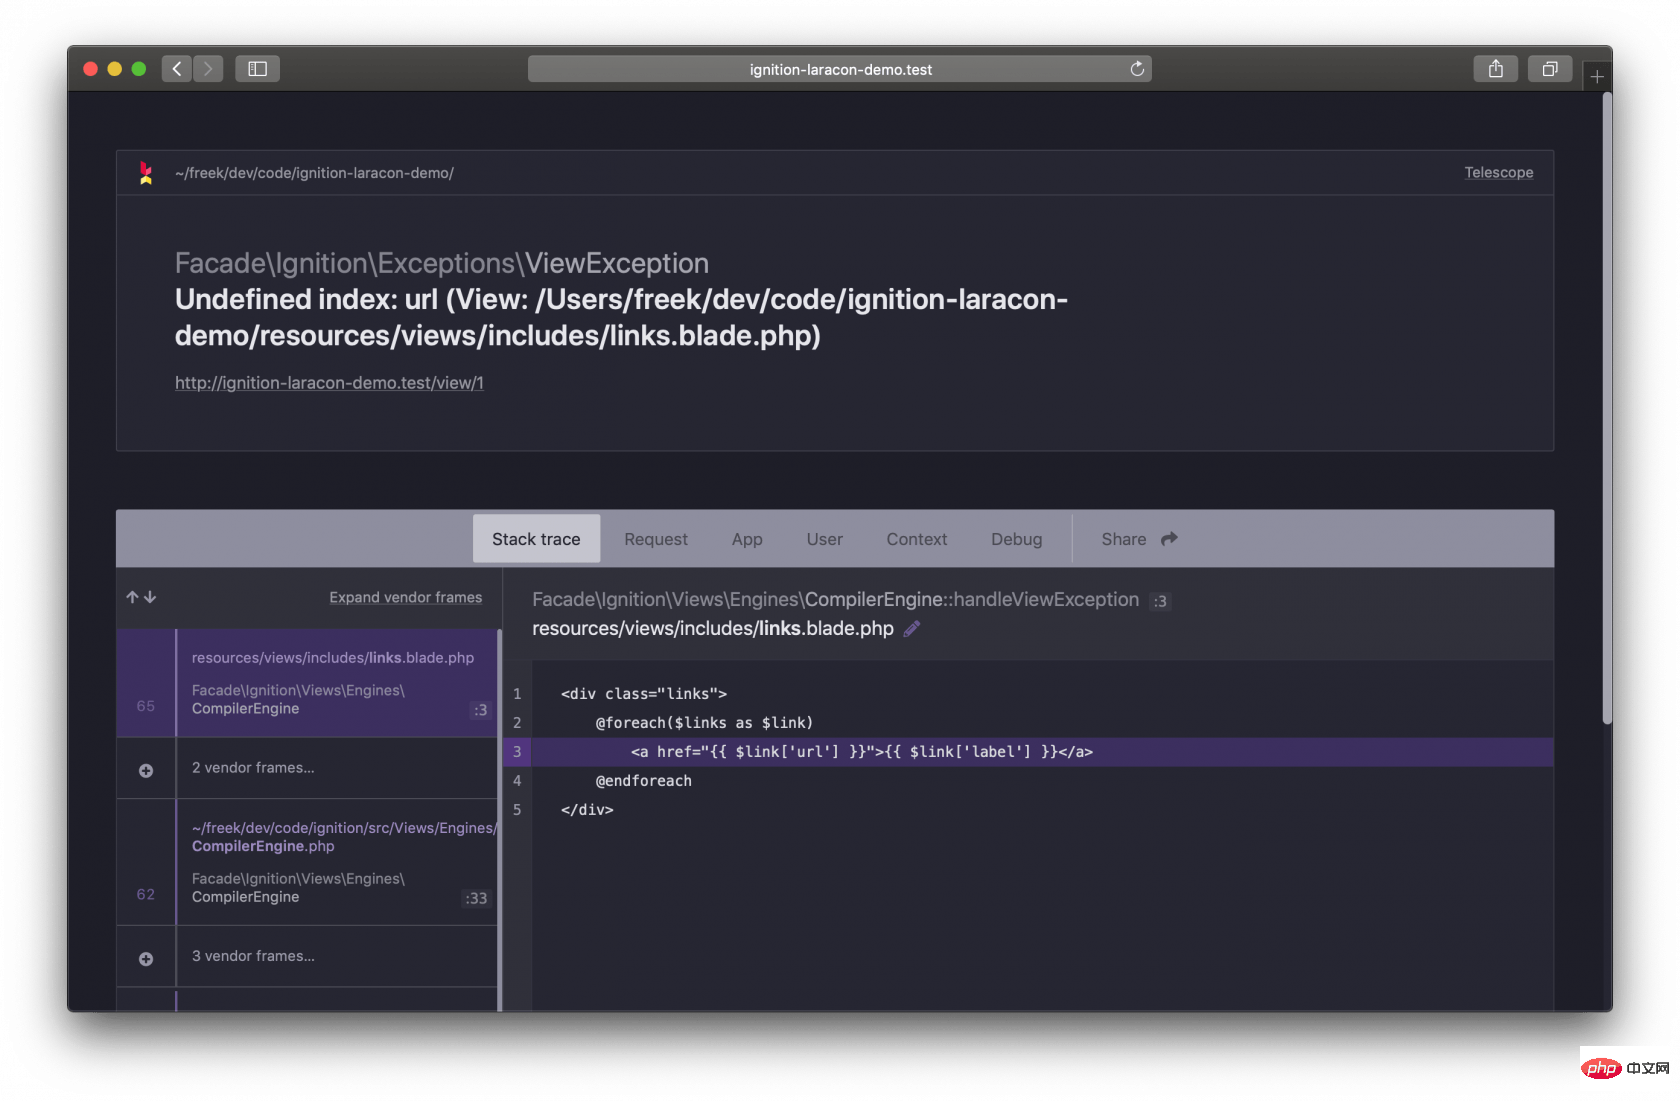Click the down arrow frame navigation icon

150,597
